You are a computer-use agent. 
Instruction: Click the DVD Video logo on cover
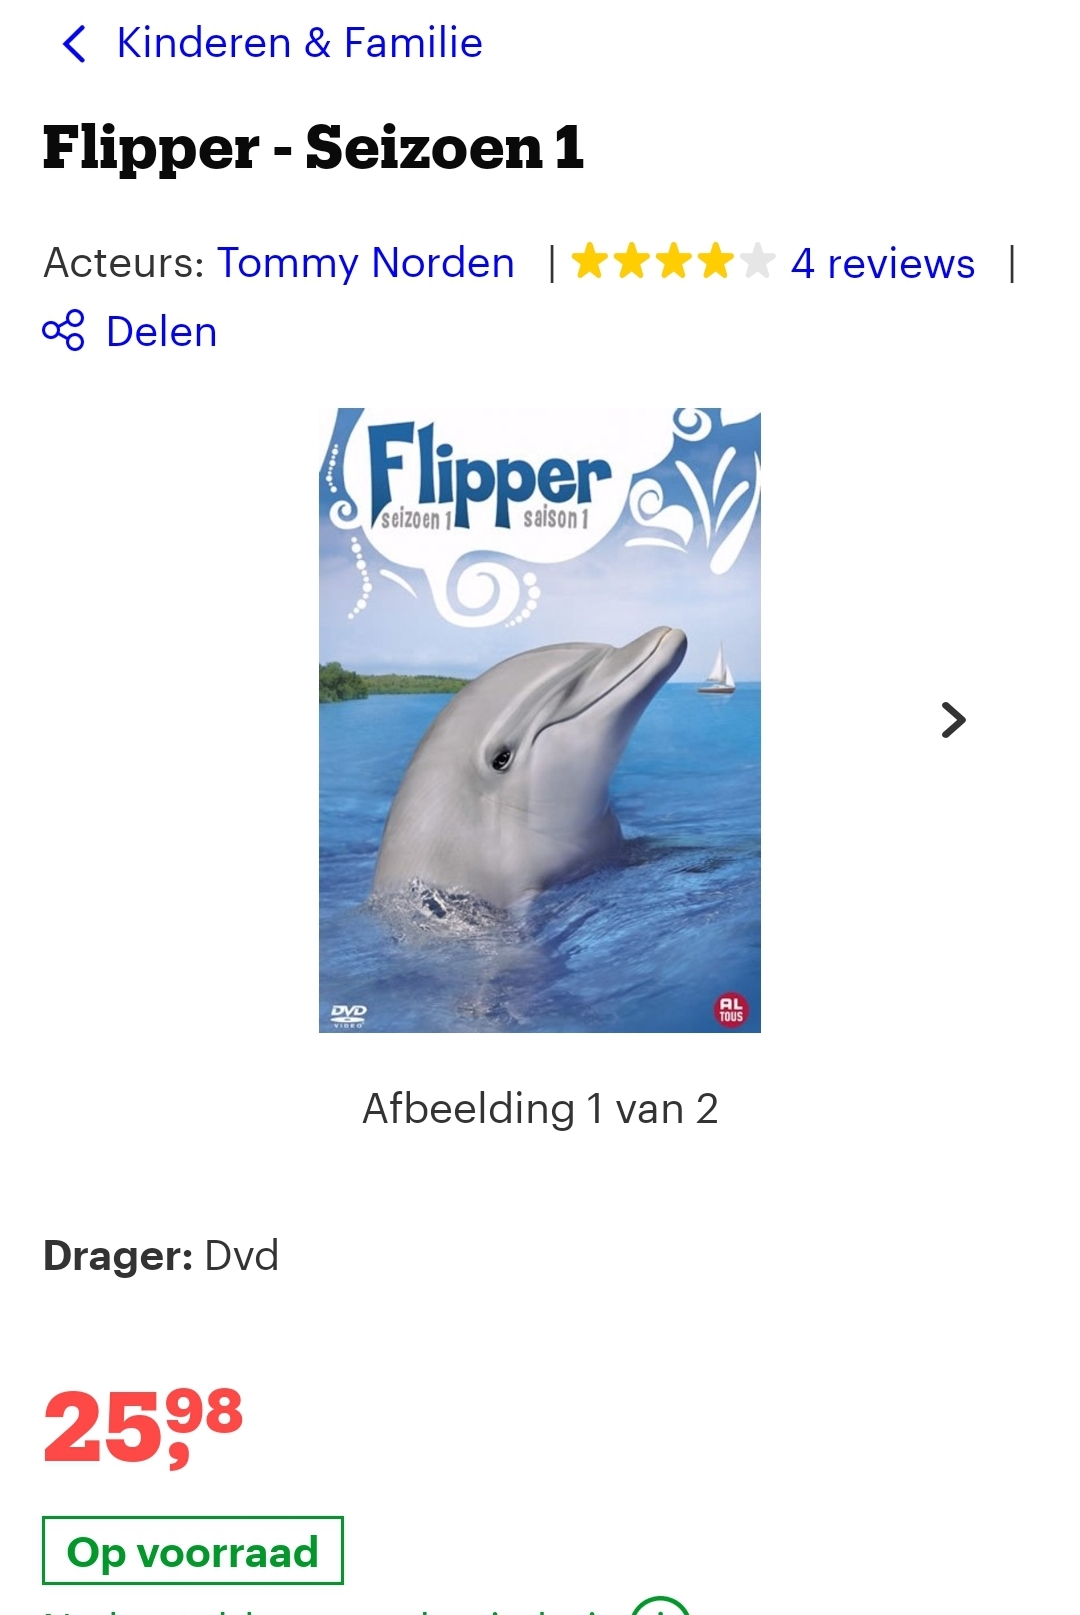click(349, 1016)
